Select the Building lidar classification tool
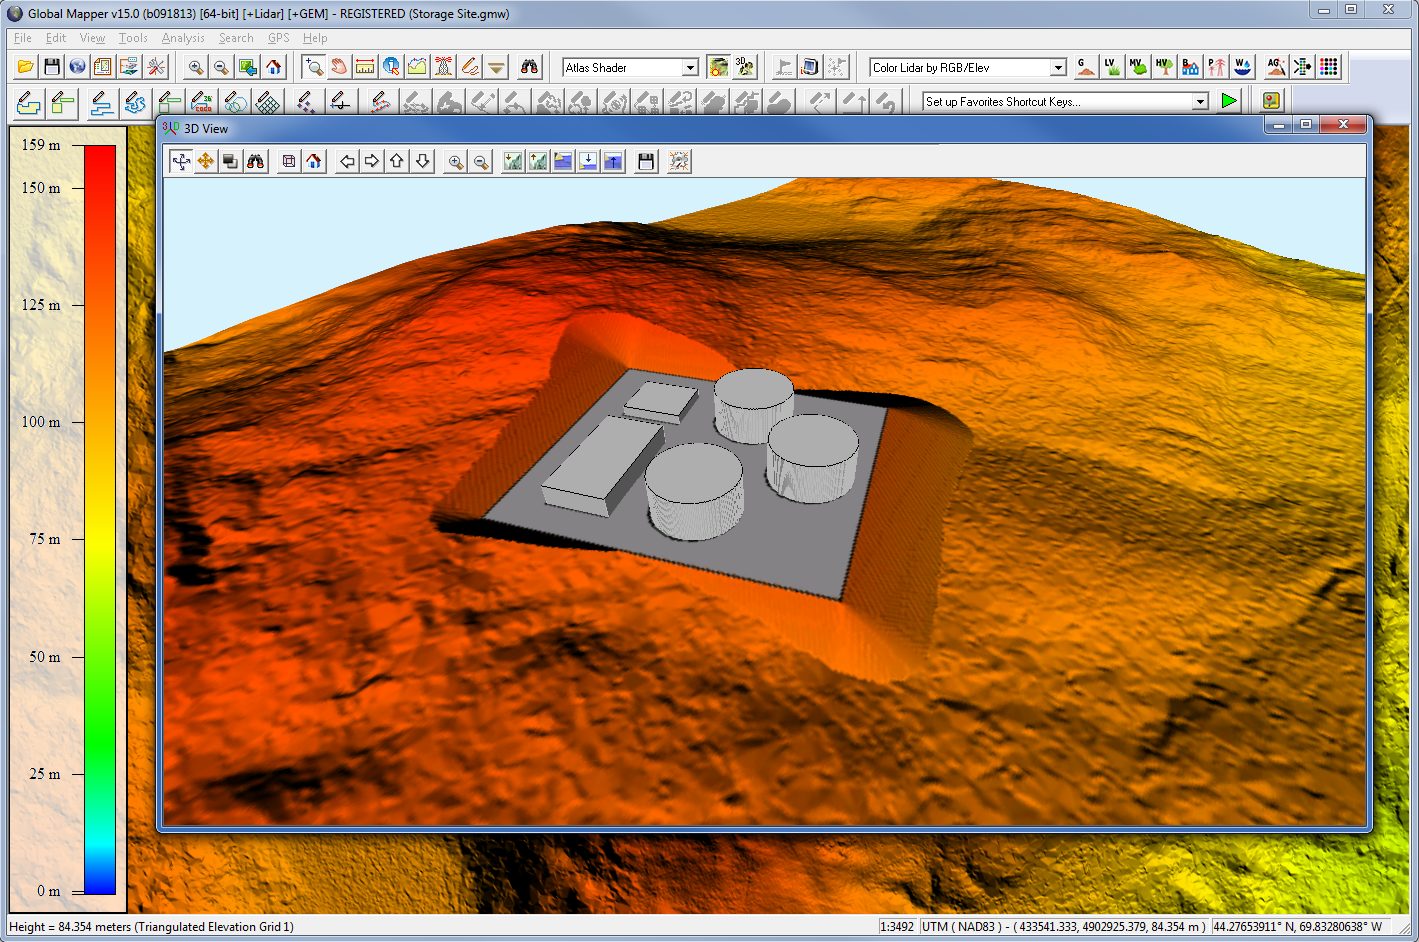This screenshot has width=1419, height=942. click(x=1190, y=66)
